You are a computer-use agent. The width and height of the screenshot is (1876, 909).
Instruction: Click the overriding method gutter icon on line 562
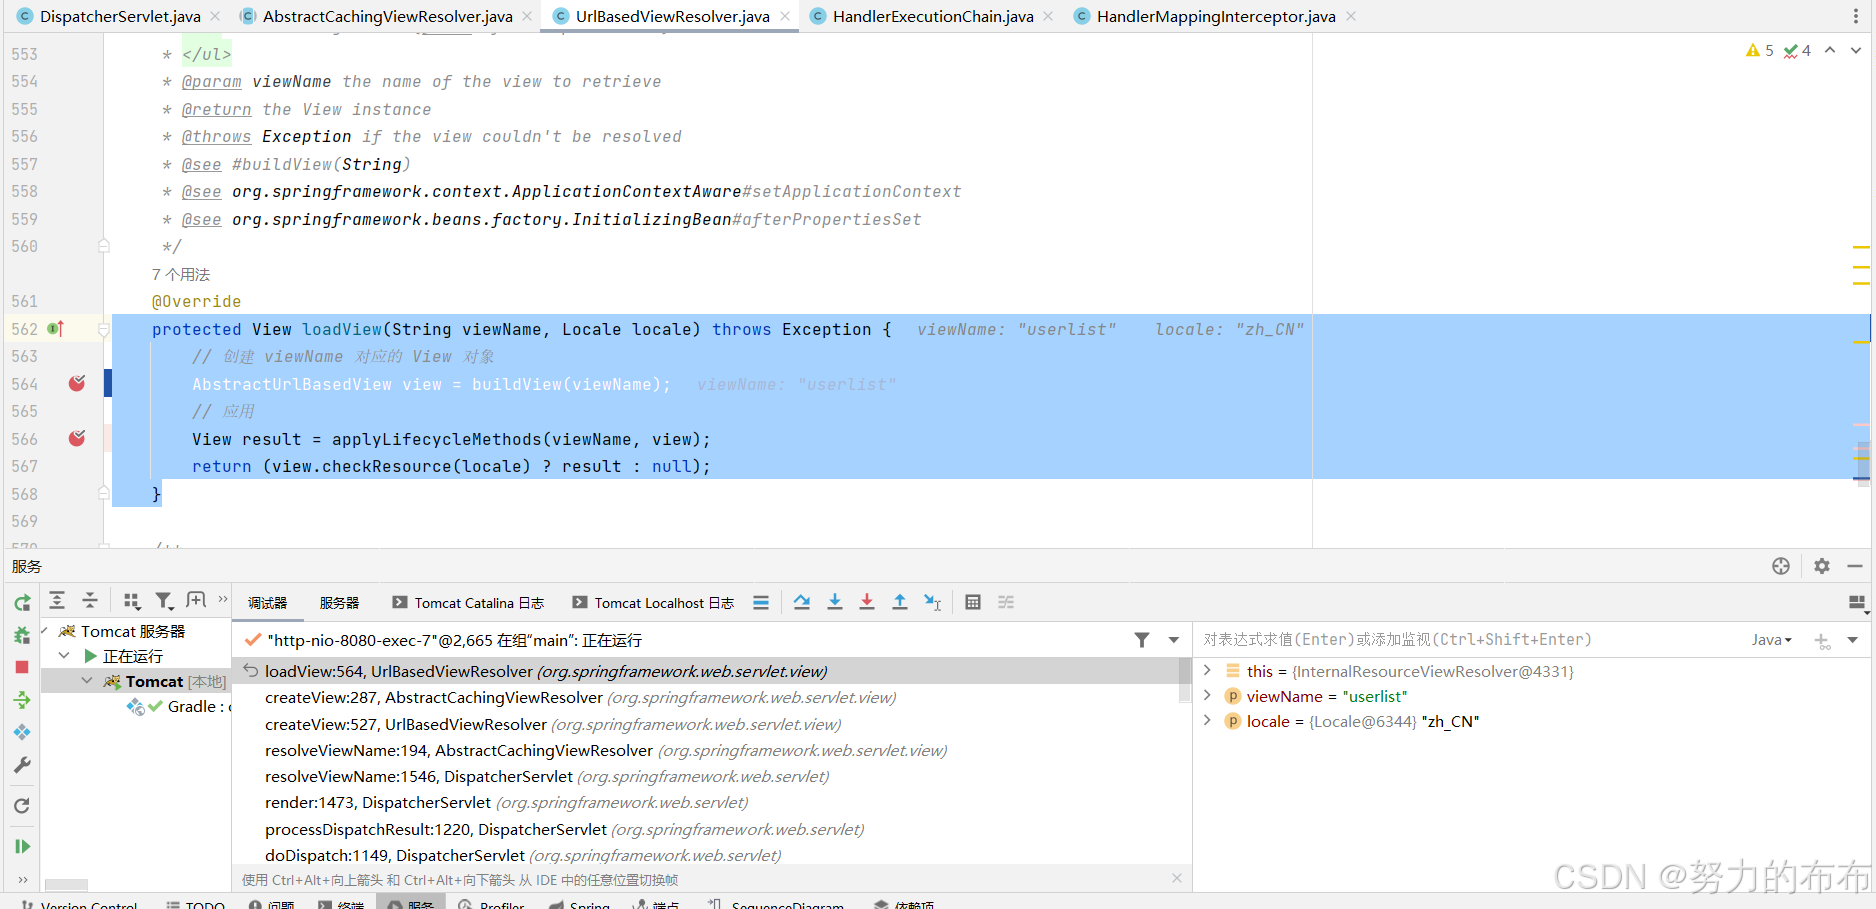pyautogui.click(x=55, y=329)
